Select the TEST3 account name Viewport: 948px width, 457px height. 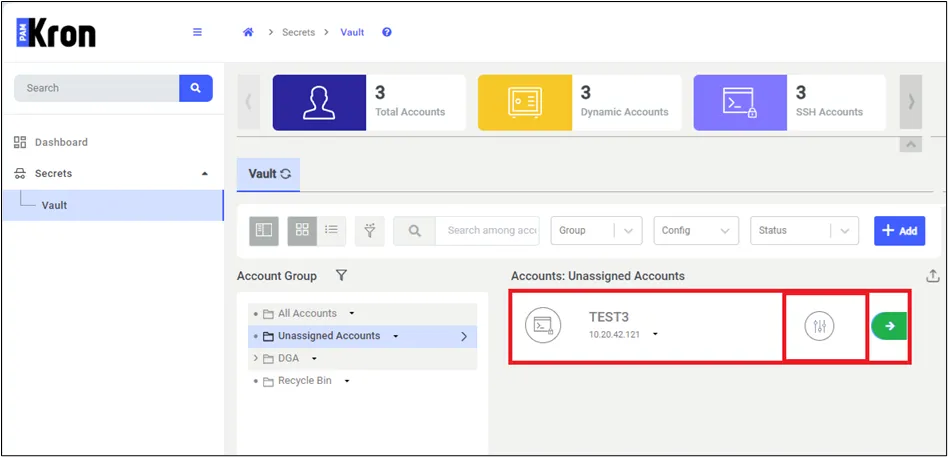coord(609,317)
